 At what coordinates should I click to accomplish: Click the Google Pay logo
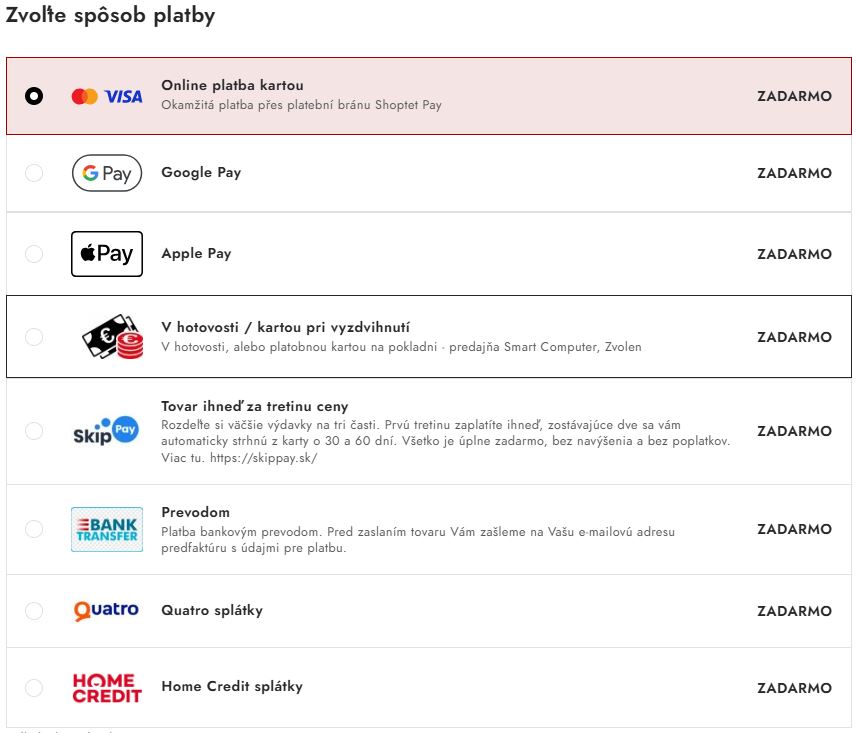107,173
